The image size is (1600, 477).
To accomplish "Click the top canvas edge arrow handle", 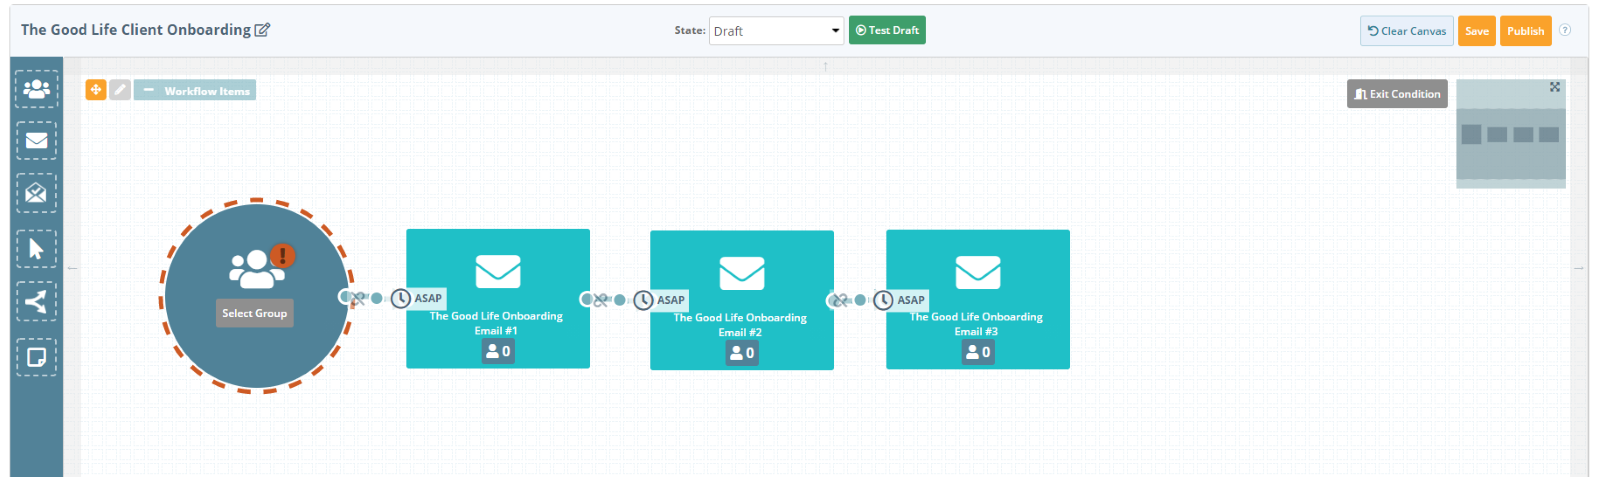I will click(825, 67).
